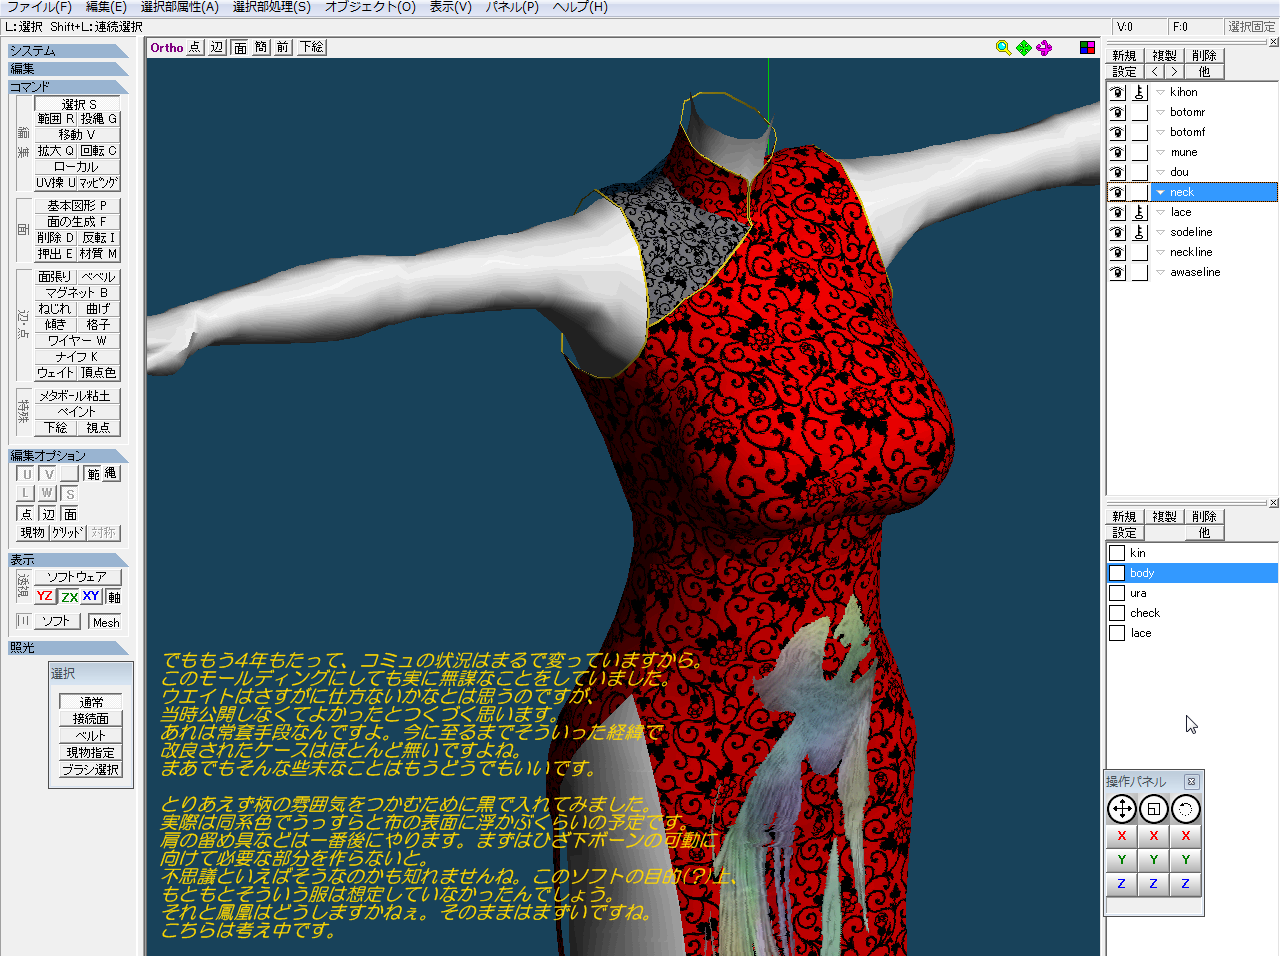Image resolution: width=1280 pixels, height=956 pixels.
Task: Click the green pan view icon
Action: tap(1024, 48)
